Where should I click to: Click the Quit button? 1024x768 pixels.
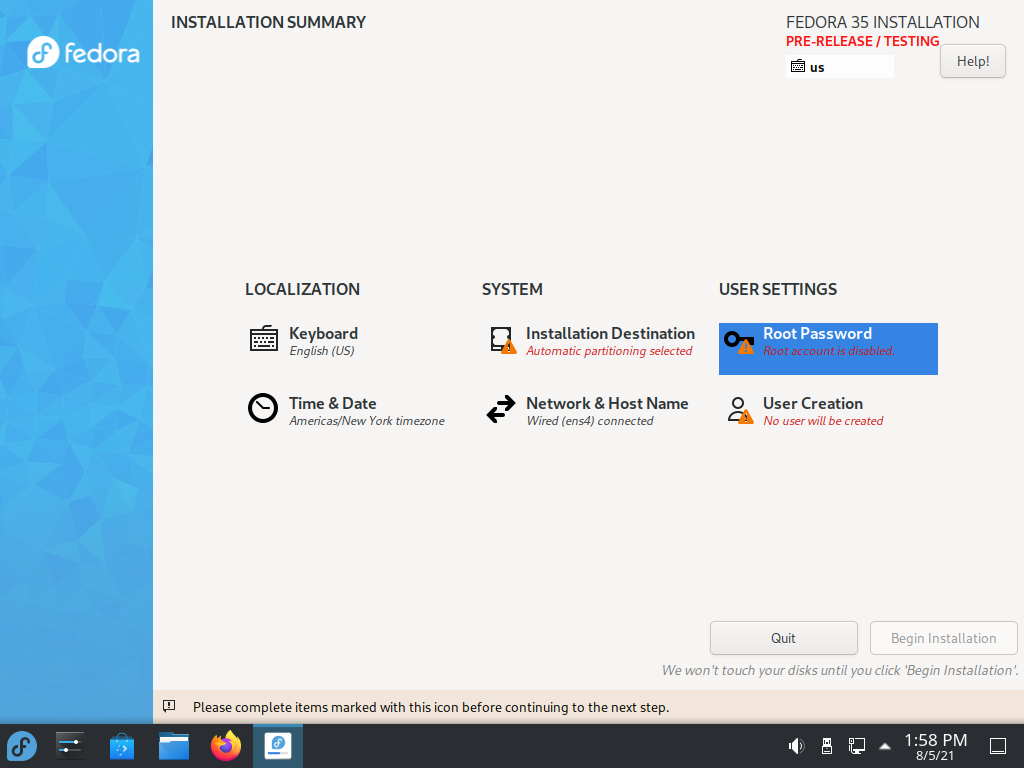tap(784, 638)
